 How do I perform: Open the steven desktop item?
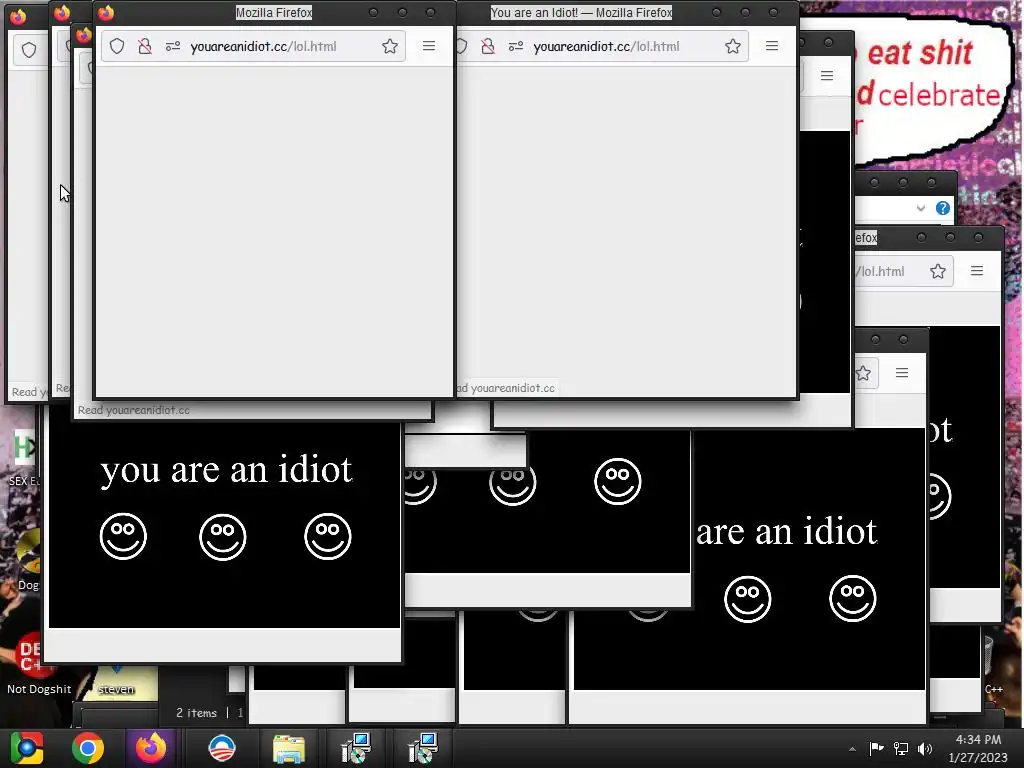point(116,682)
